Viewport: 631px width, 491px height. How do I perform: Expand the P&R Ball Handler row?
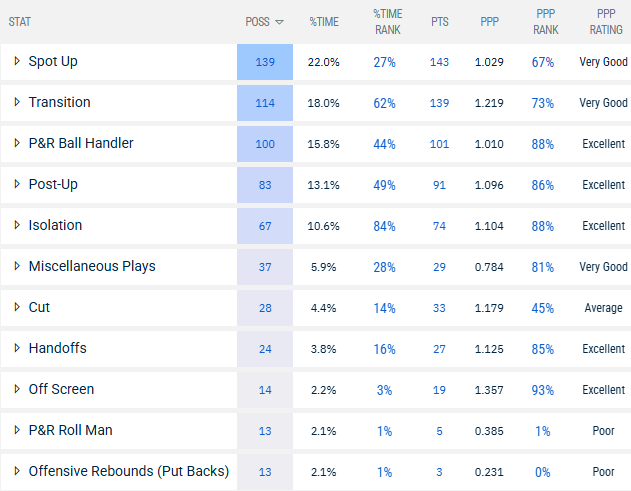point(17,144)
